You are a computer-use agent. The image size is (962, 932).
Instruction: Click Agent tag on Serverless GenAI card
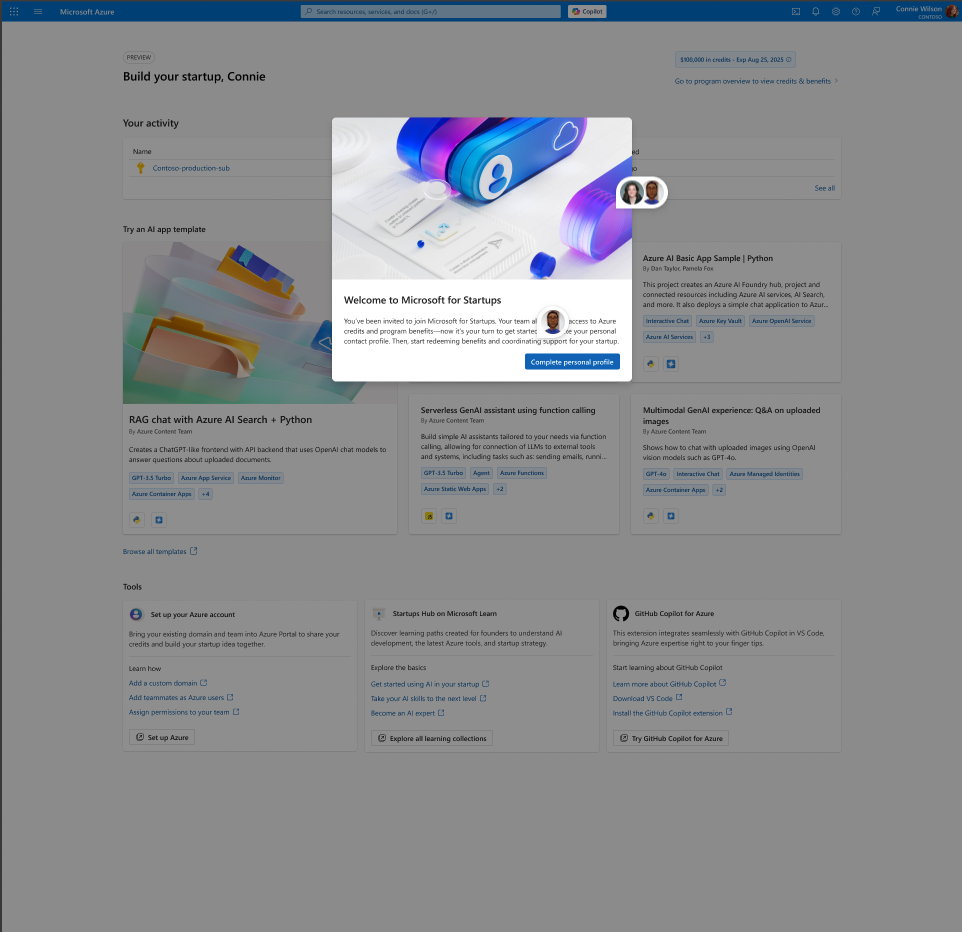[x=482, y=473]
